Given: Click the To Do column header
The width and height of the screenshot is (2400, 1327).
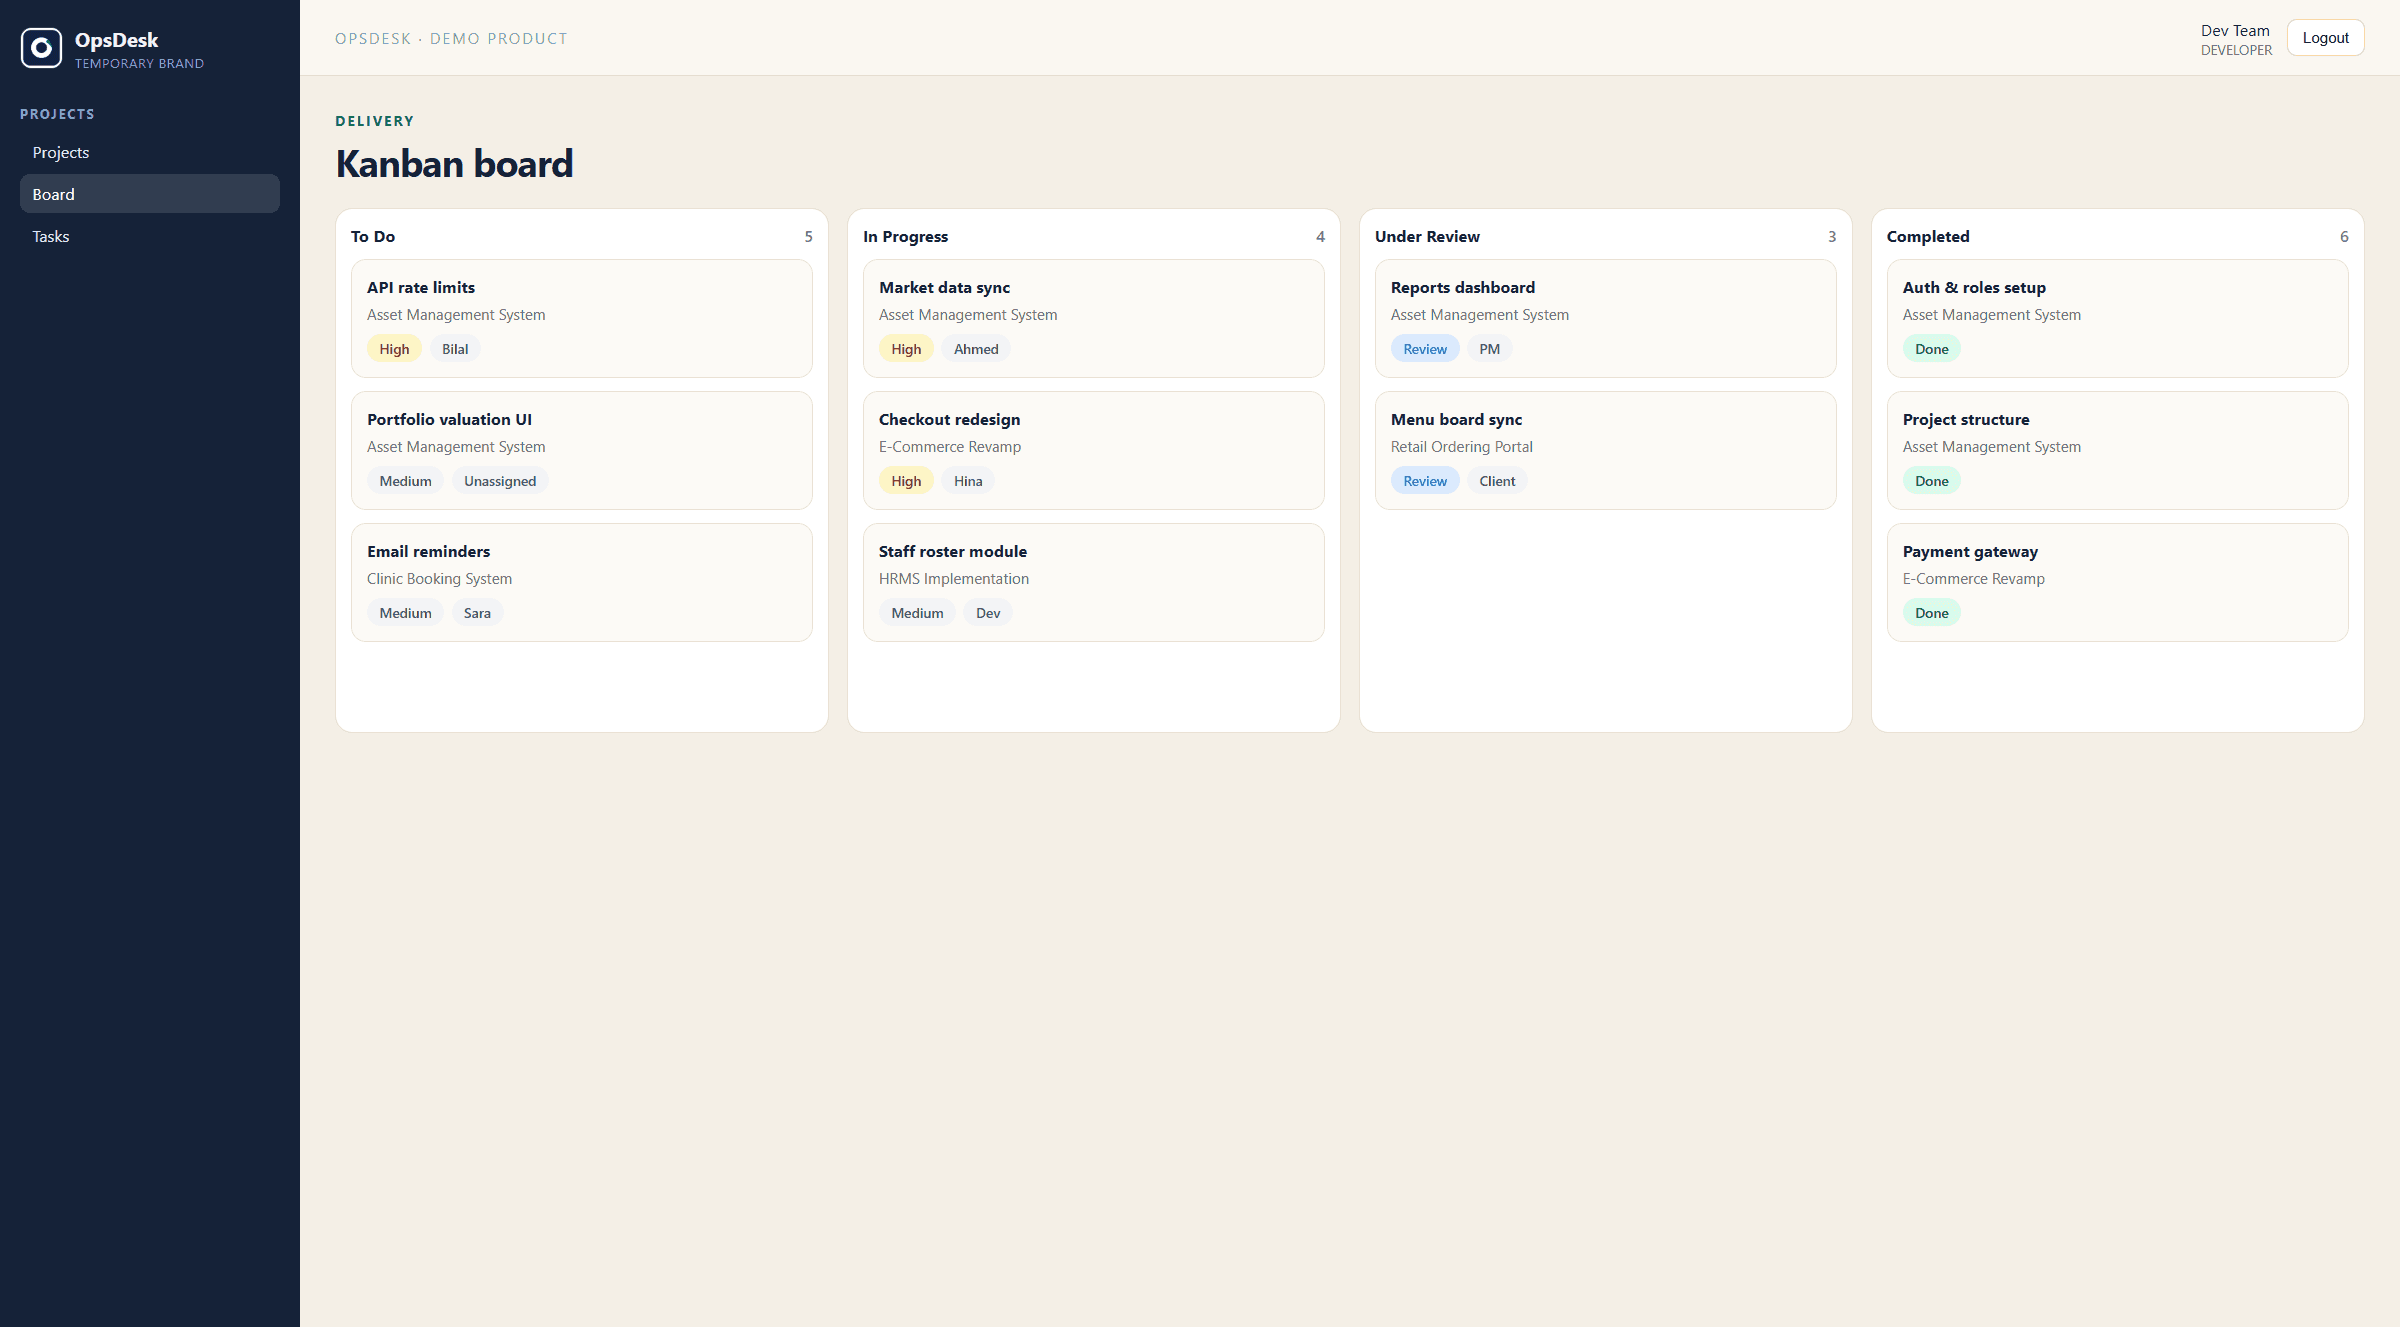Looking at the screenshot, I should coord(373,236).
